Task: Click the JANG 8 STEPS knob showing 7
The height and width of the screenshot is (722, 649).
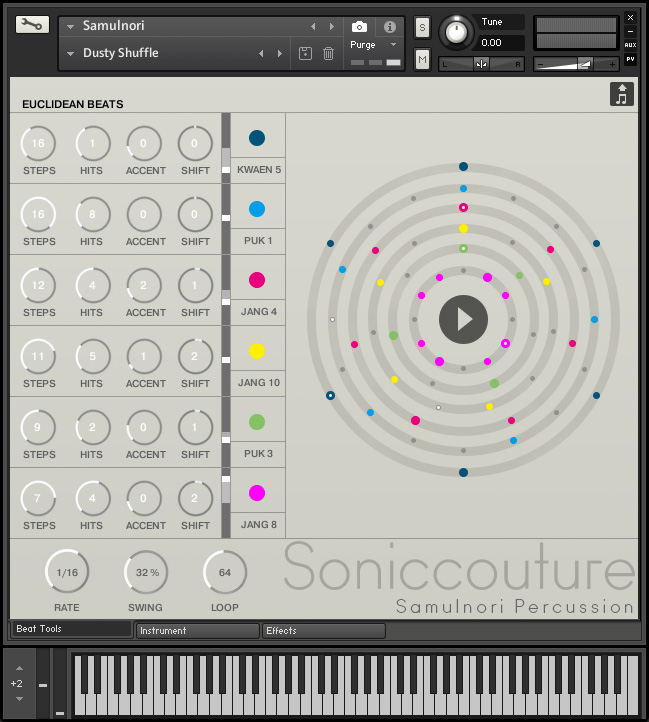Action: click(38, 499)
